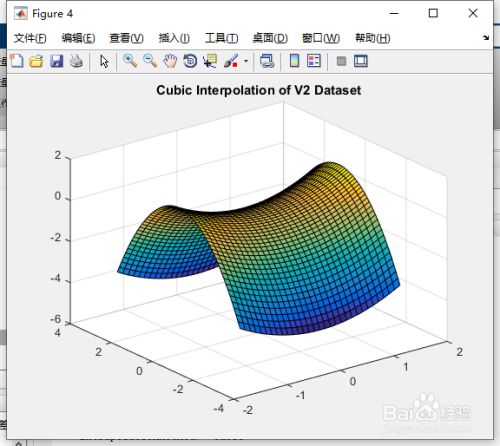This screenshot has height=446, width=500.
Task: Open the 查看(V) menu
Action: (126, 38)
